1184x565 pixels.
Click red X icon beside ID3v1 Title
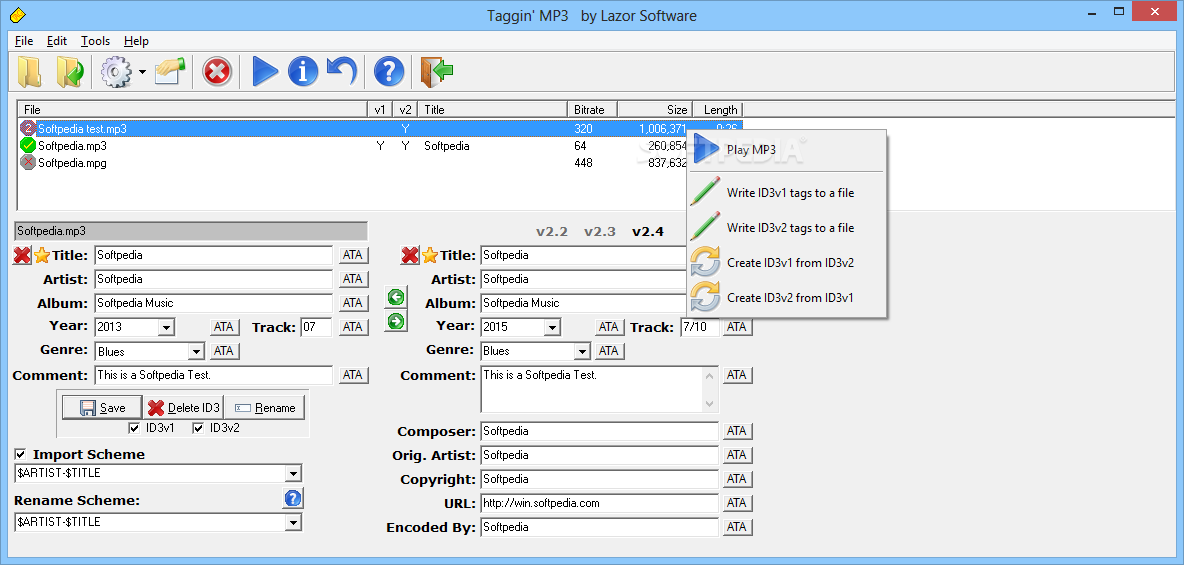tap(22, 255)
